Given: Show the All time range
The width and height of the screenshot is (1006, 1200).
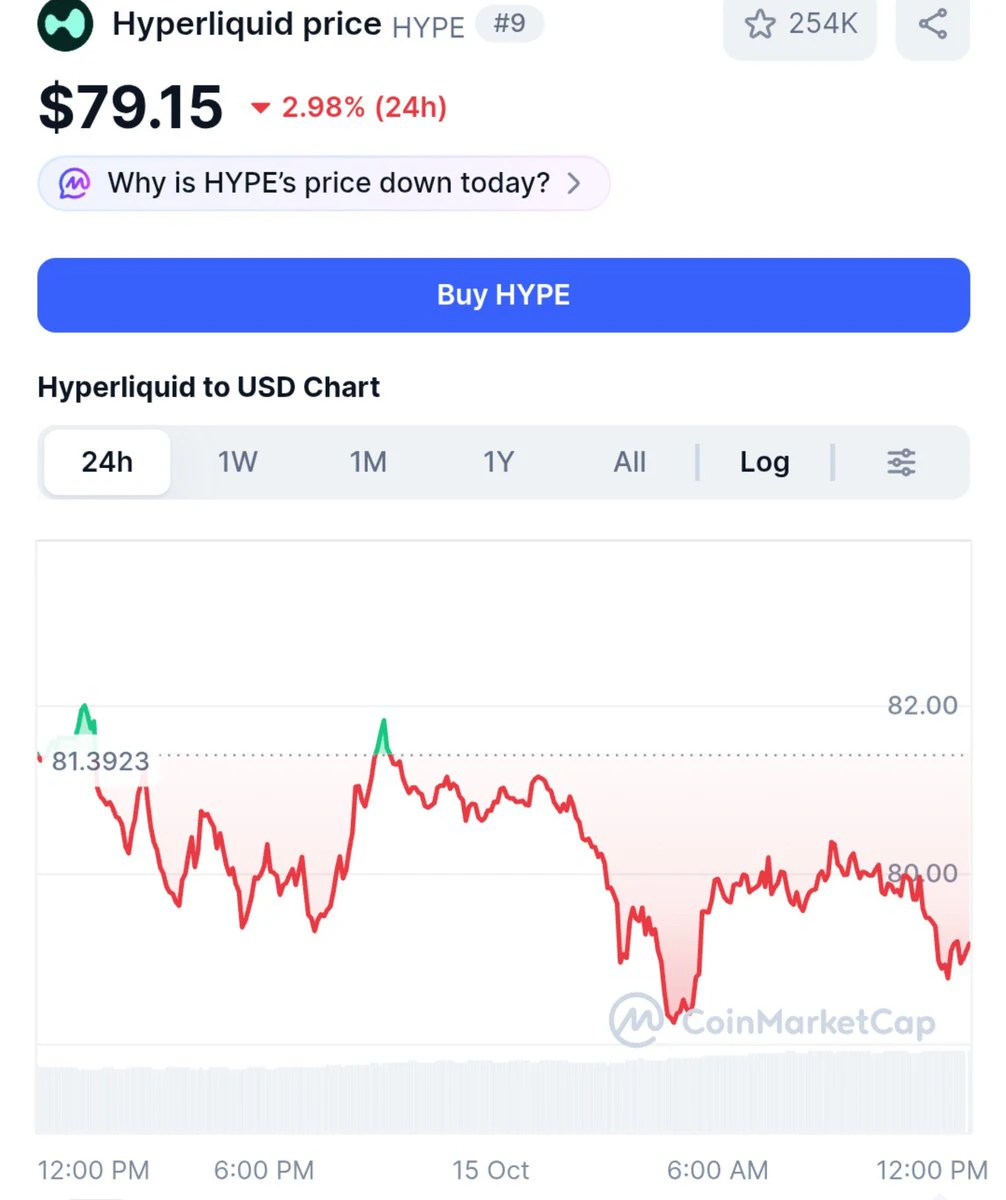Looking at the screenshot, I should [x=630, y=462].
